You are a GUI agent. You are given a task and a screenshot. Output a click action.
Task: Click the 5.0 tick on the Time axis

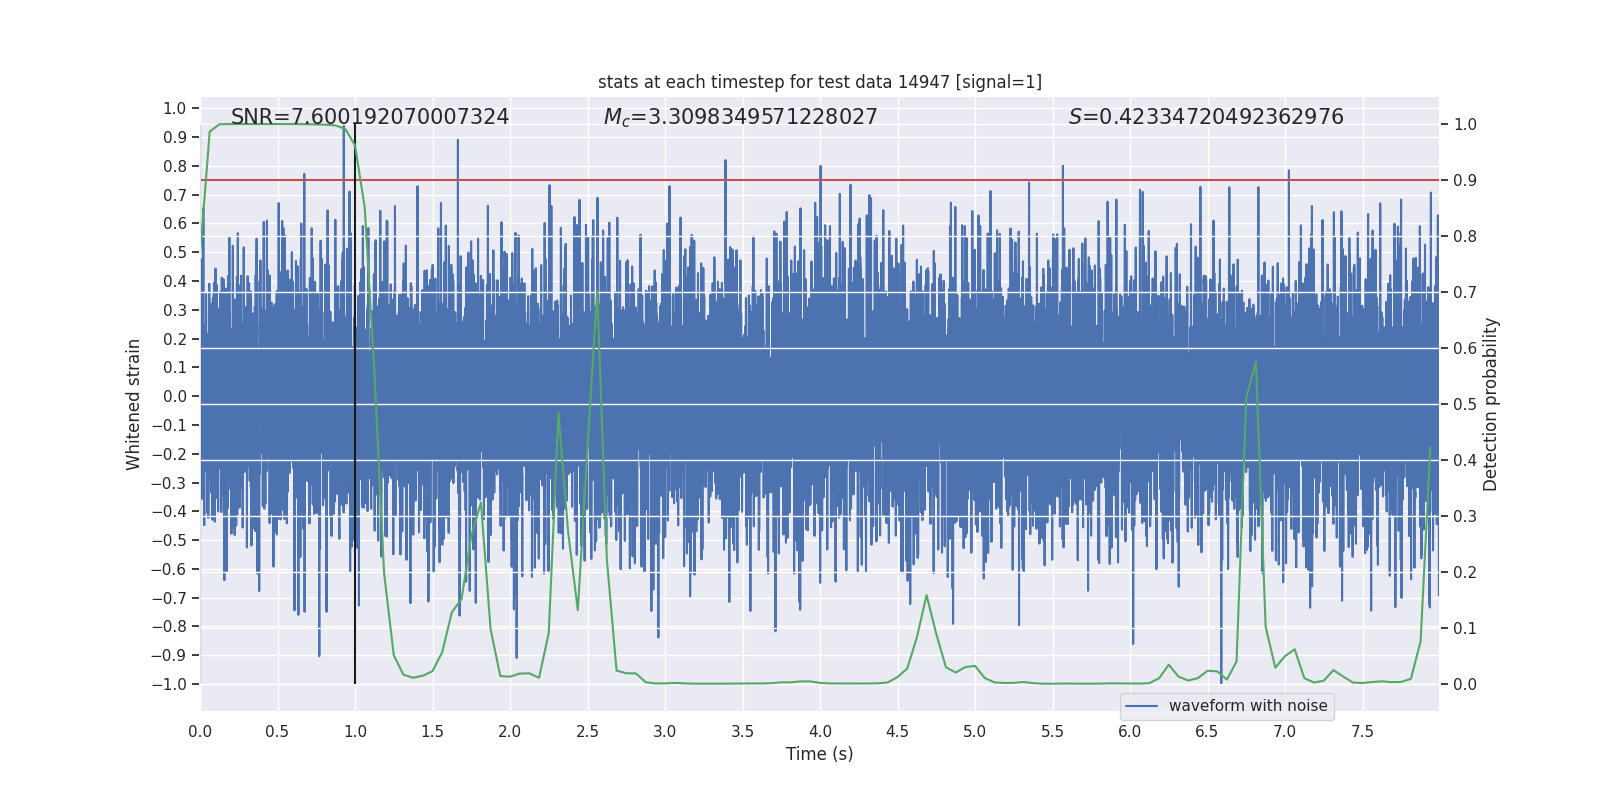(x=975, y=732)
